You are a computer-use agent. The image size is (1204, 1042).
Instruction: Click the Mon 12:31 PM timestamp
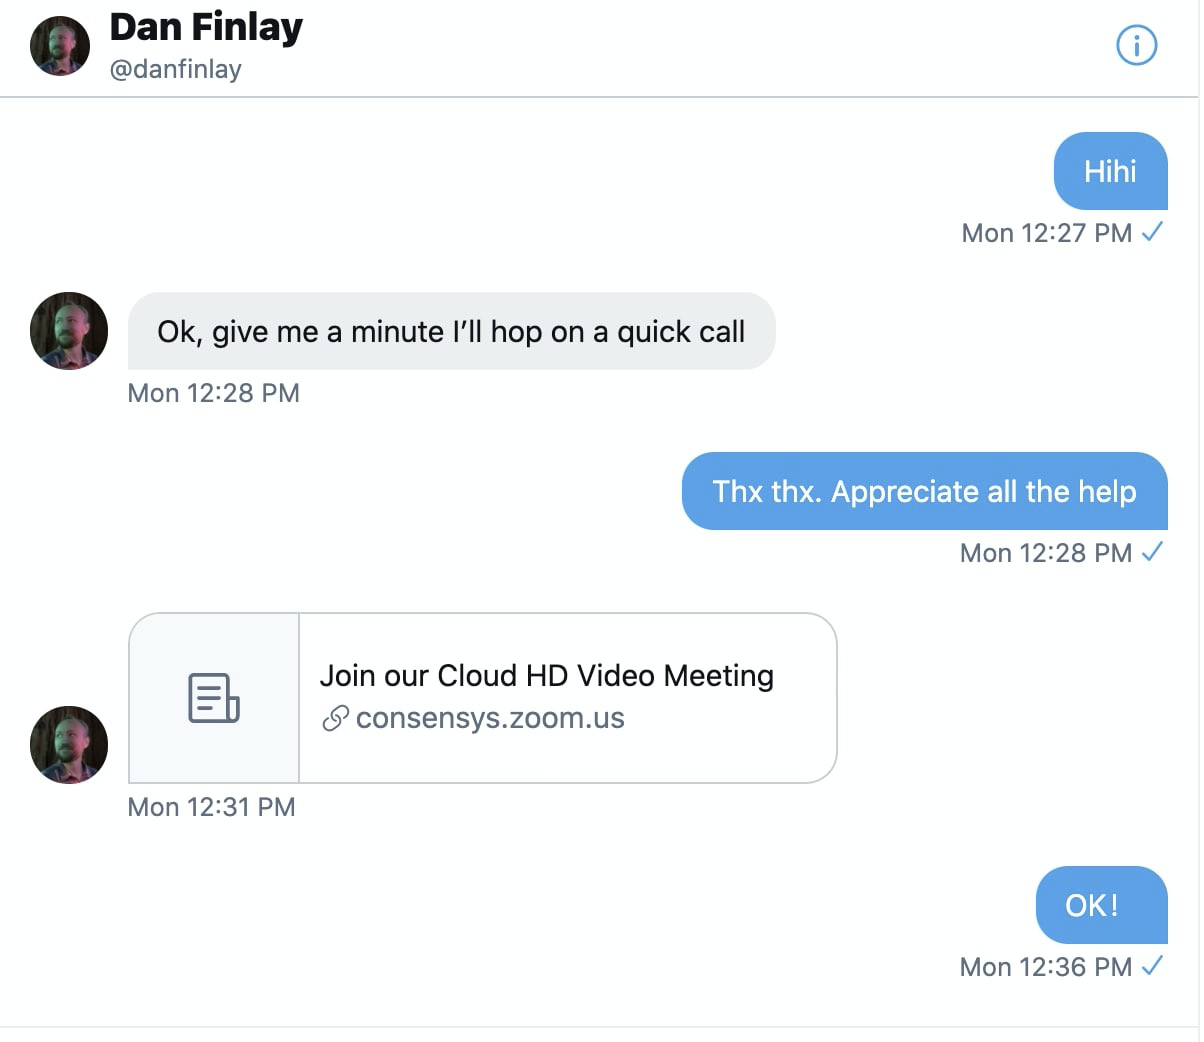[212, 807]
